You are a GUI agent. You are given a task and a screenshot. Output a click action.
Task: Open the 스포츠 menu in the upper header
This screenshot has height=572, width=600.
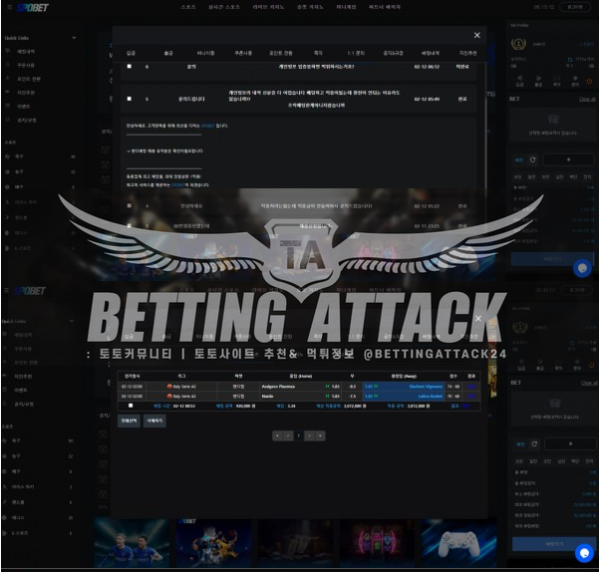tap(188, 7)
